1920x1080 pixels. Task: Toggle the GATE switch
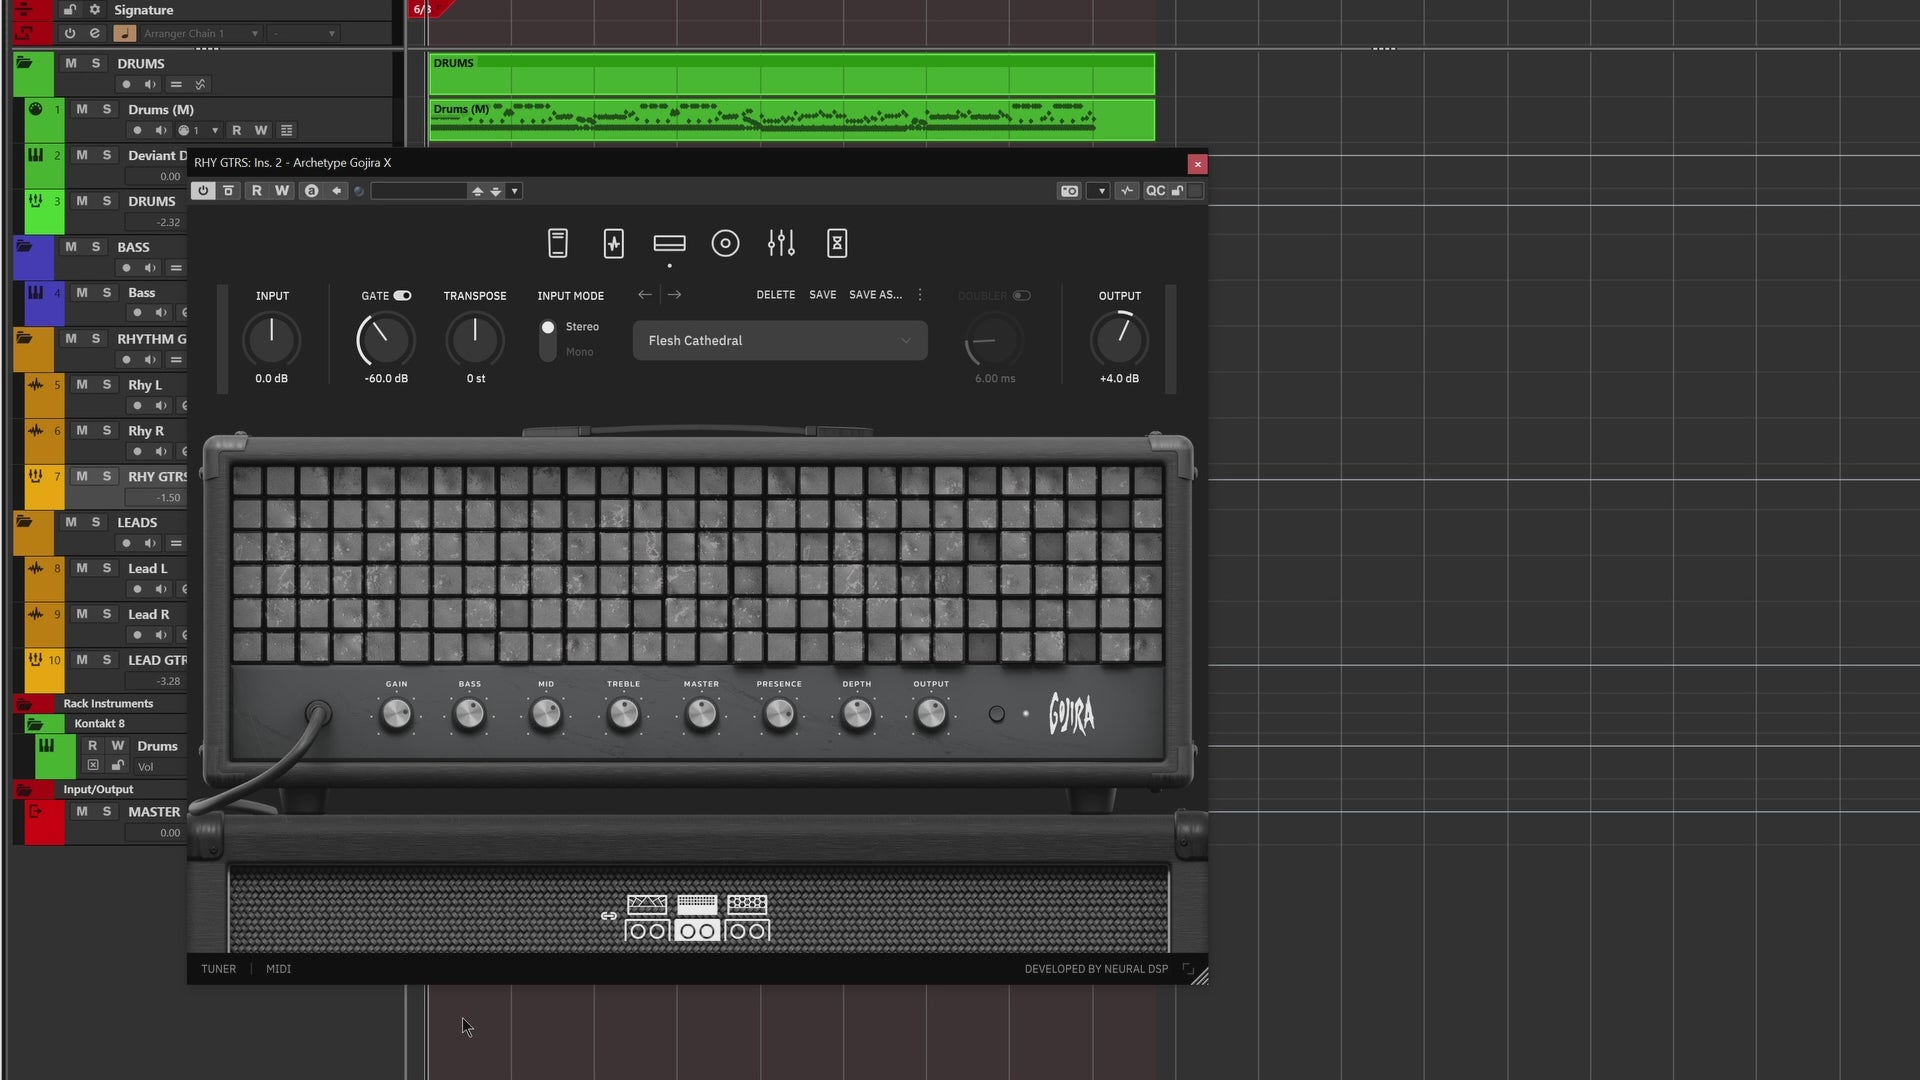pyautogui.click(x=402, y=296)
